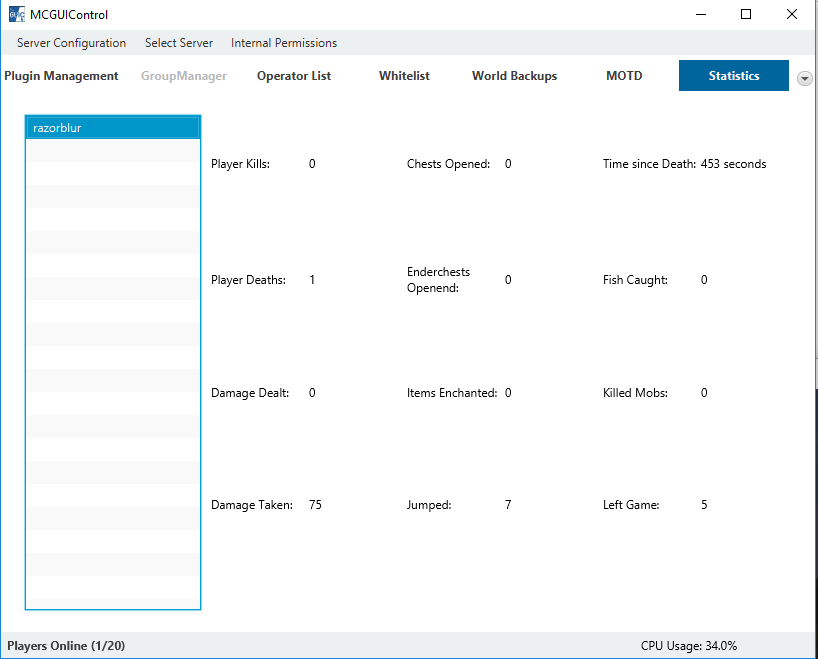
Task: Maximize the MCGUIControl window
Action: [x=746, y=14]
